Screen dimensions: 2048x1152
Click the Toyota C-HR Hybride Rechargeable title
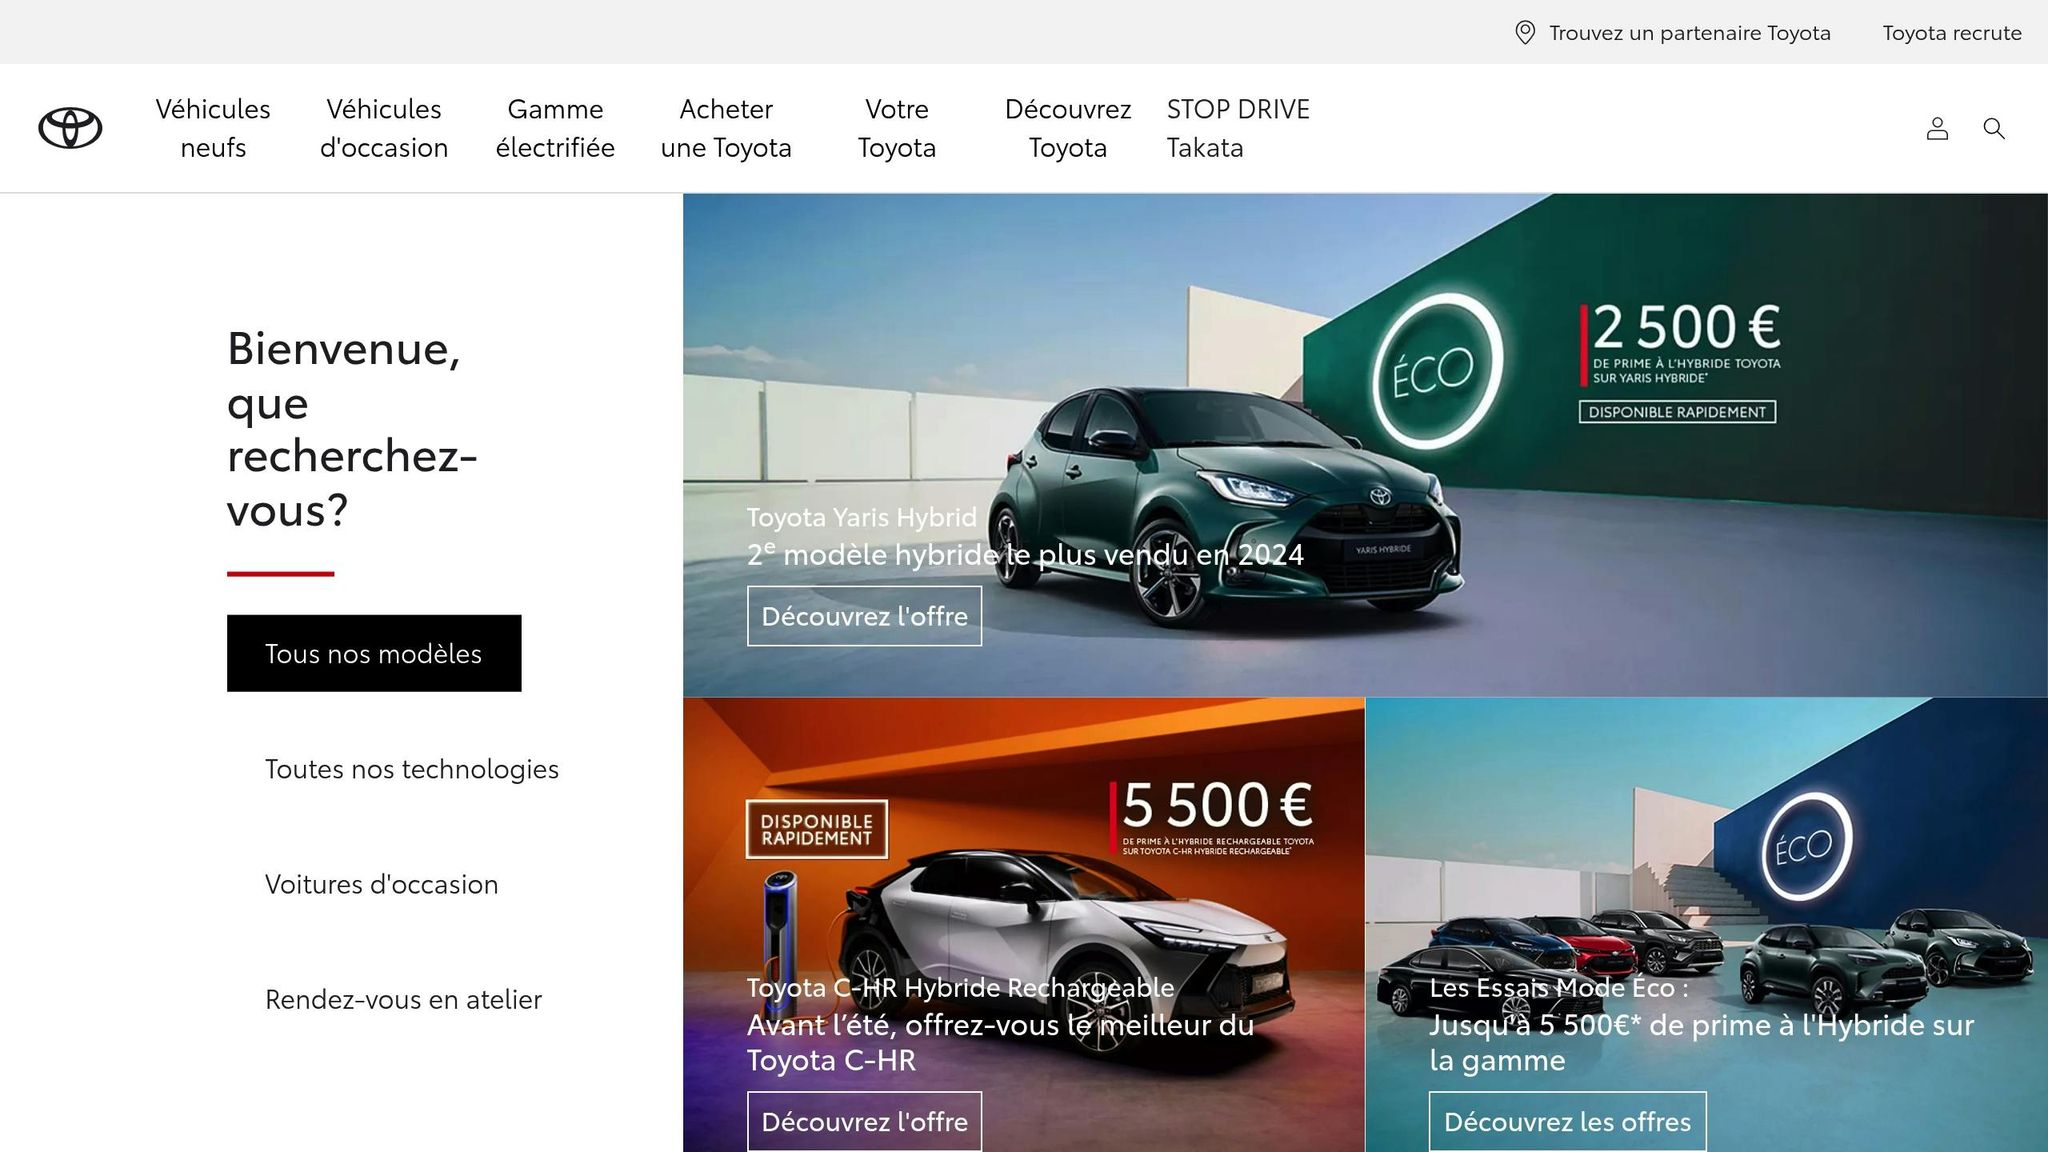coord(960,988)
